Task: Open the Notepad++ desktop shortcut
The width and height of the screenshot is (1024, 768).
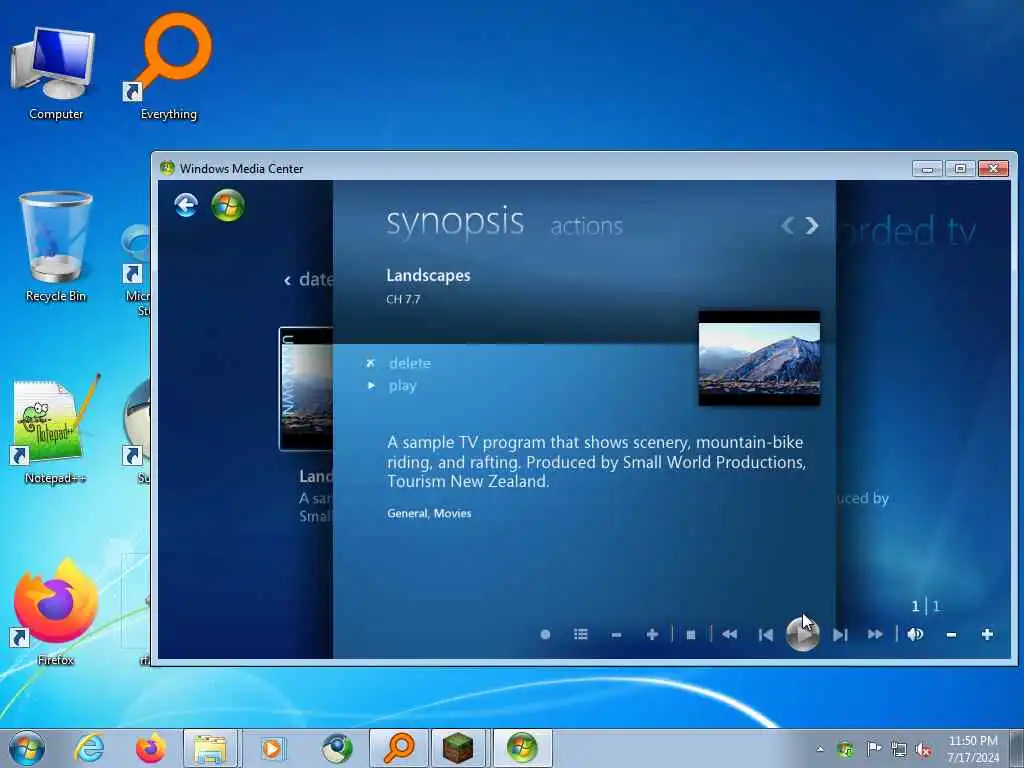Action: pyautogui.click(x=56, y=430)
